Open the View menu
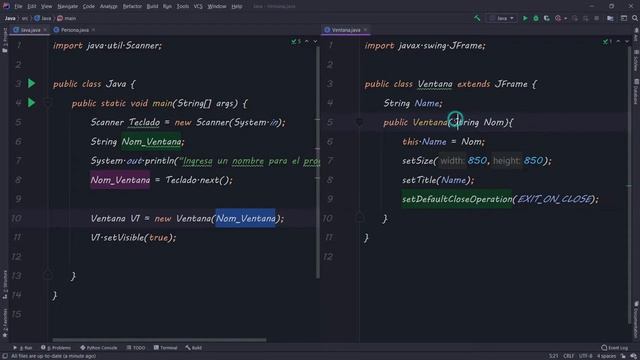 (47, 6)
